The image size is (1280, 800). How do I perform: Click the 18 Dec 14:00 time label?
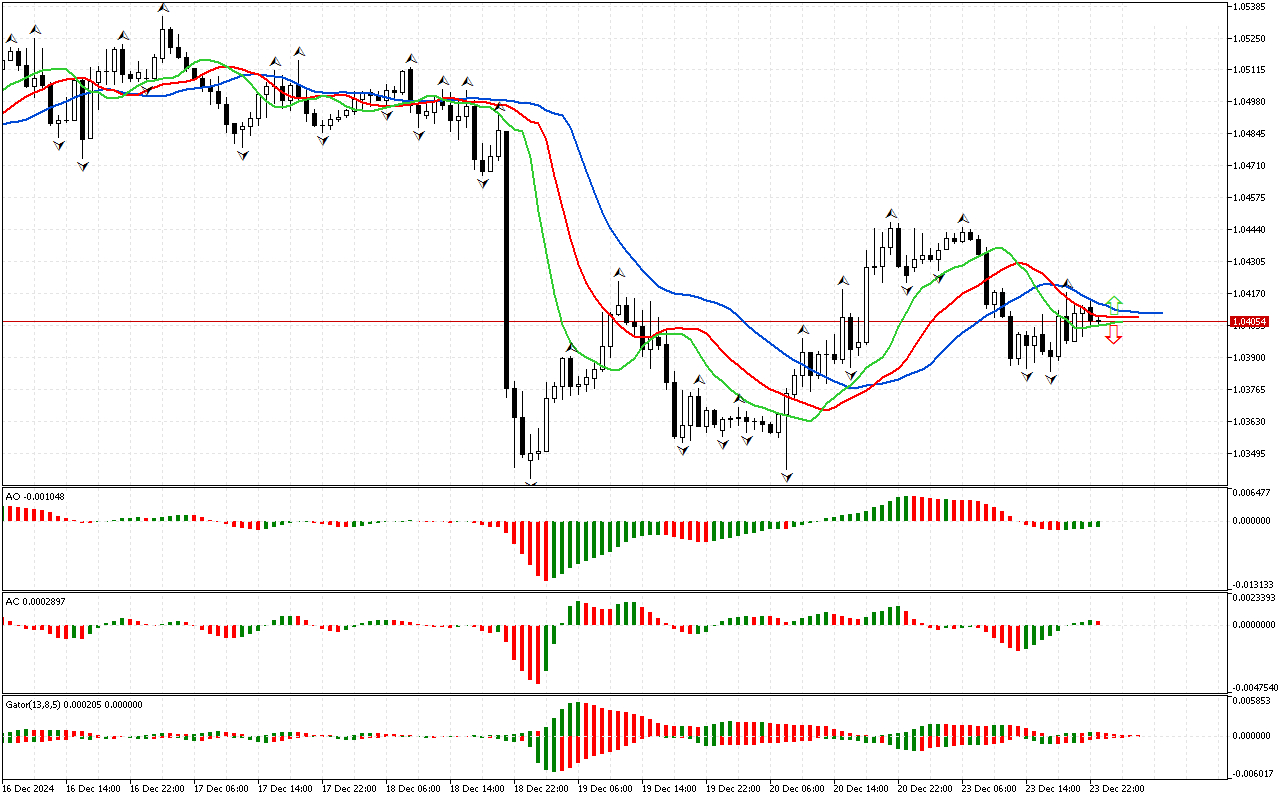[478, 789]
